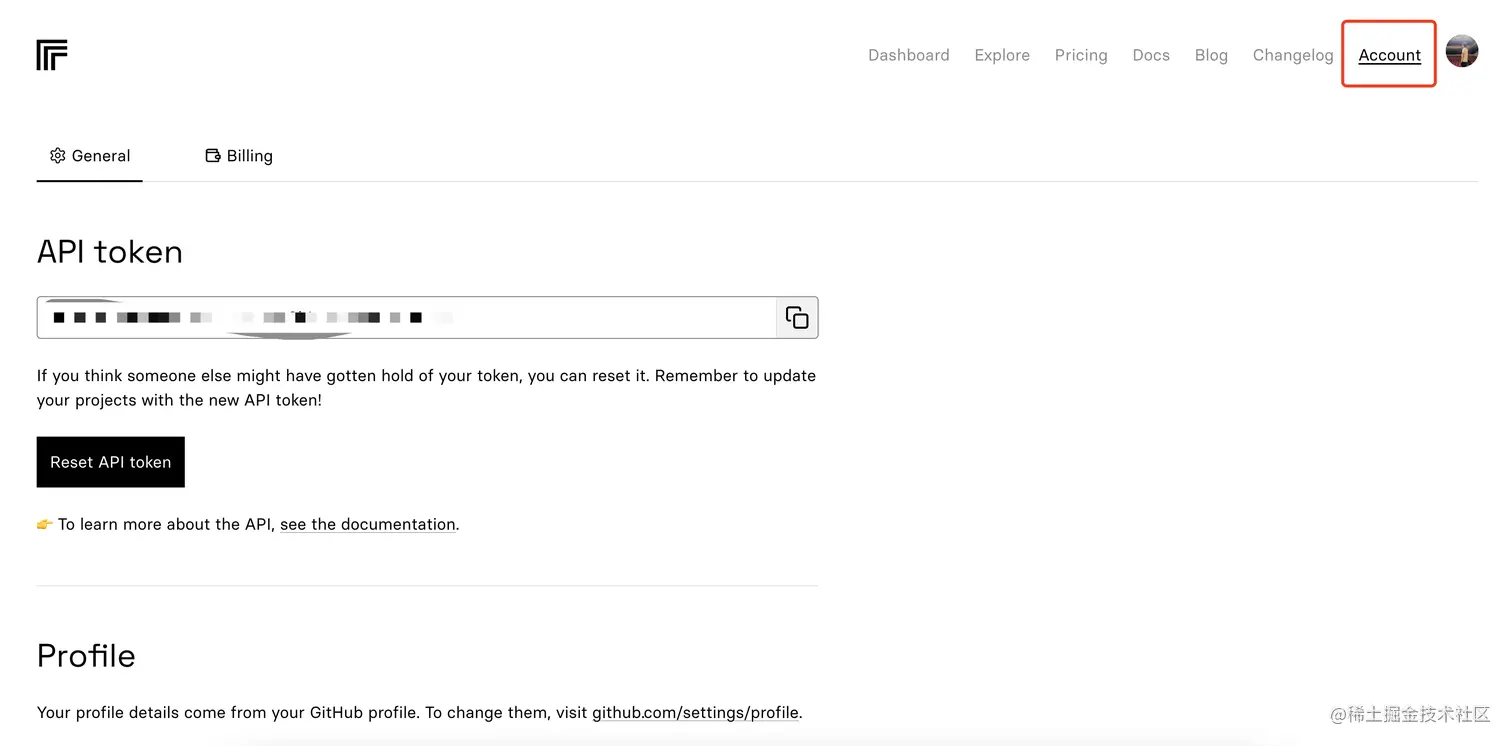This screenshot has width=1512, height=746.
Task: Click inside the API token field
Action: pos(406,317)
